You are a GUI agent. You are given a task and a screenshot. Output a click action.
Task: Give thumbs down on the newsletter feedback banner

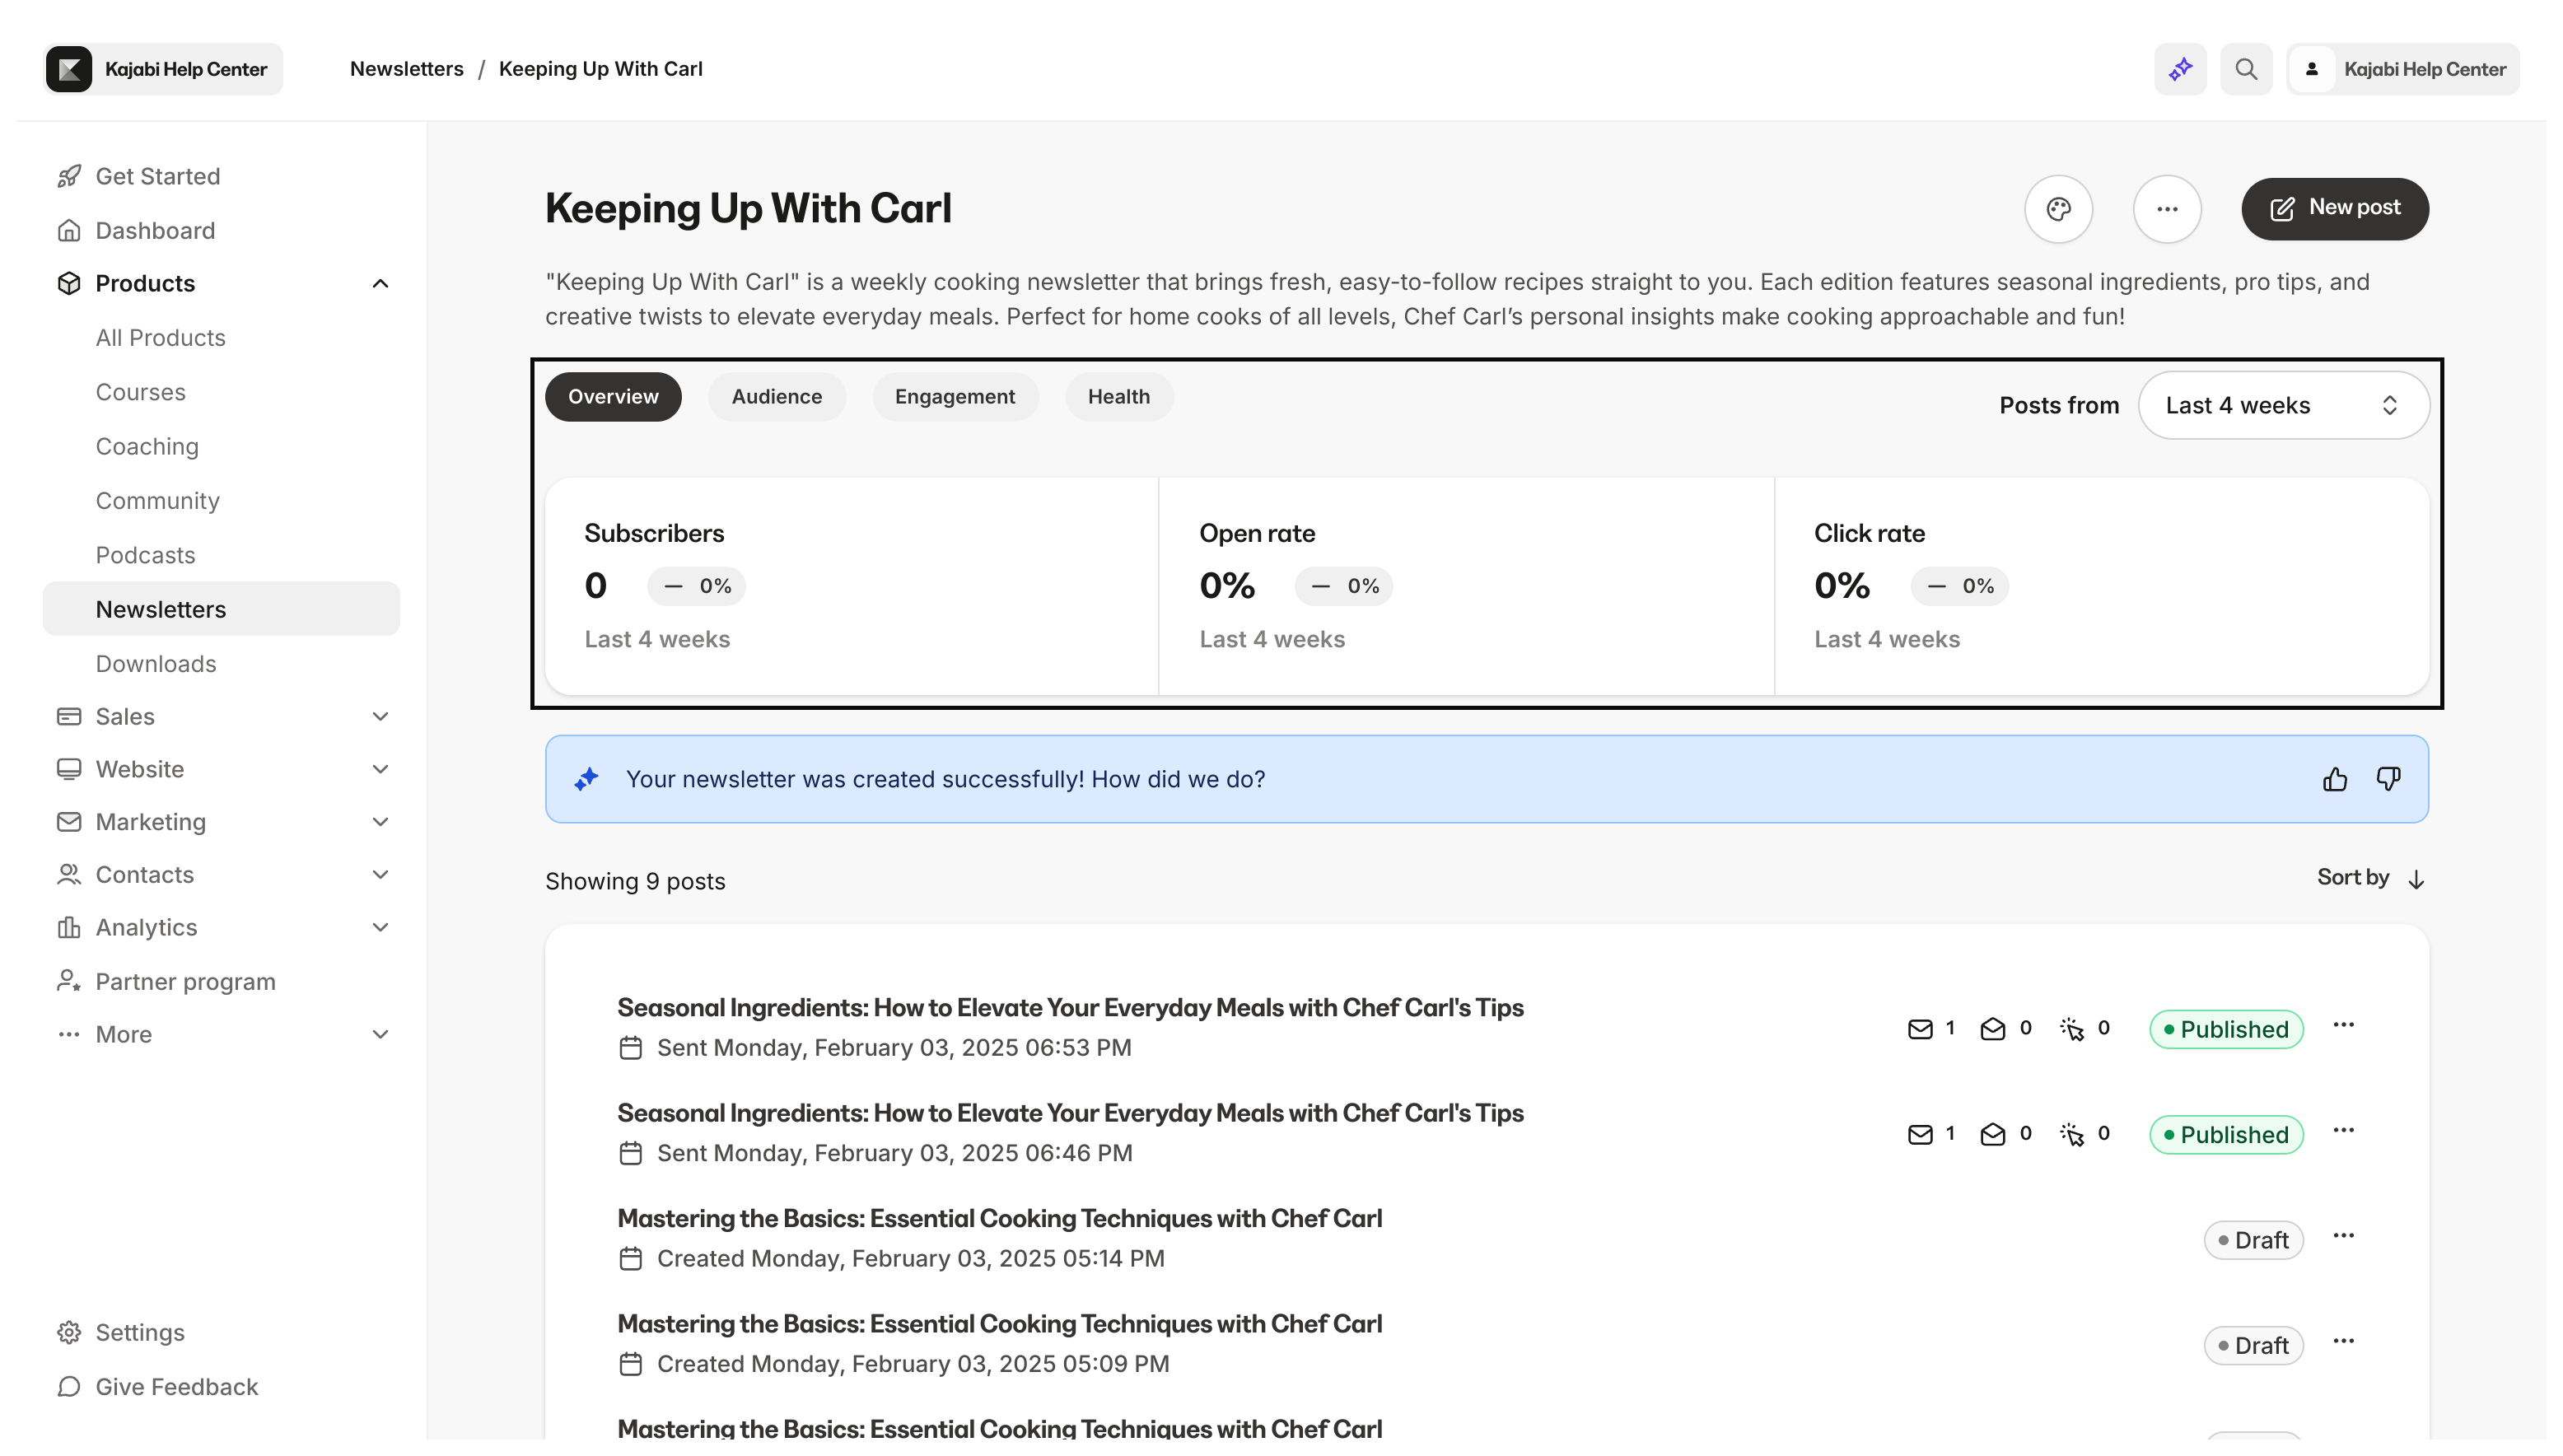click(2390, 779)
